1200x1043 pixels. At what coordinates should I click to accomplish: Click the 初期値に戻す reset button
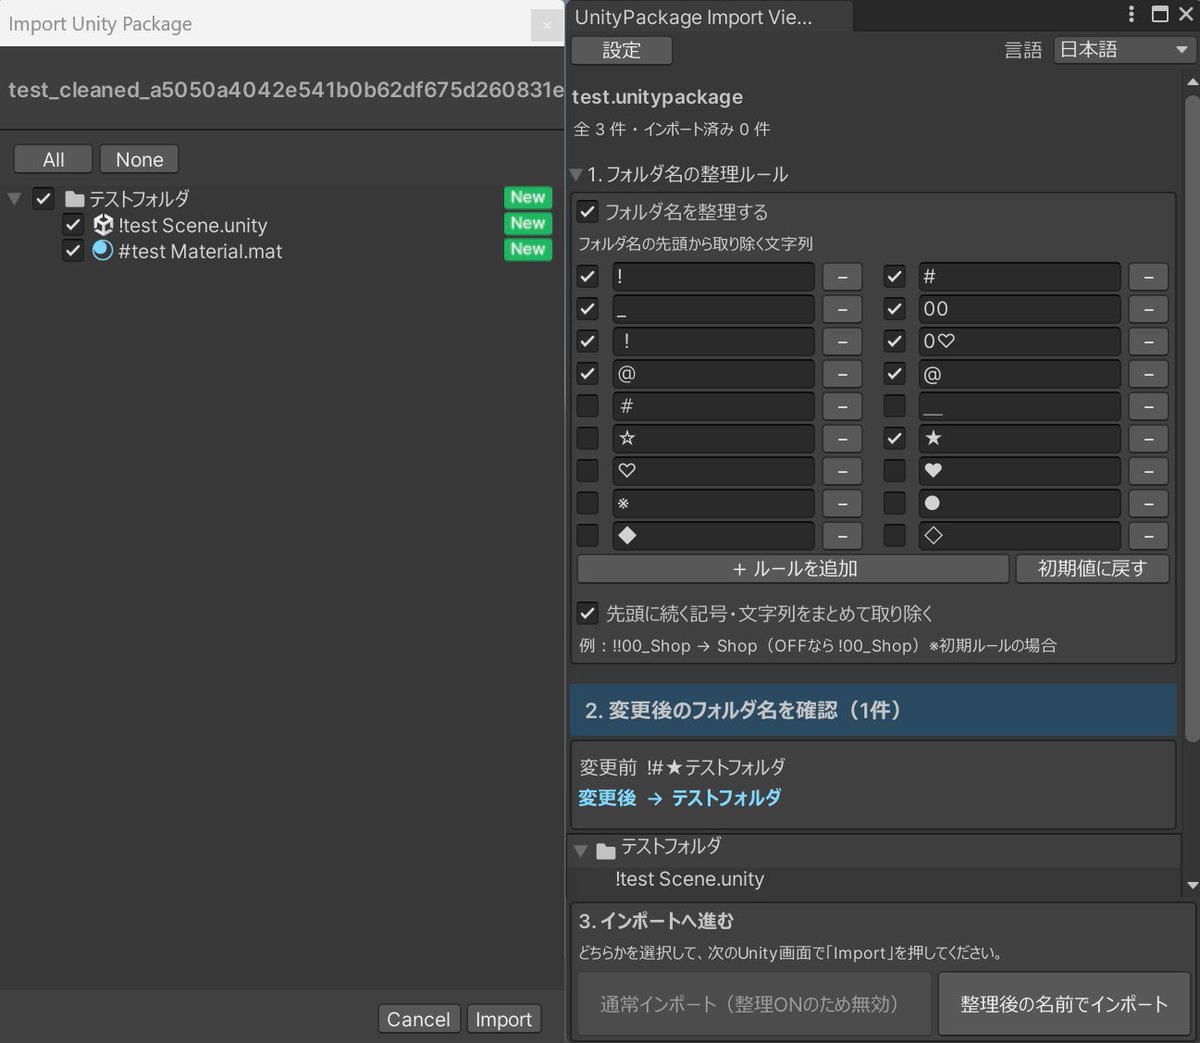(1092, 568)
